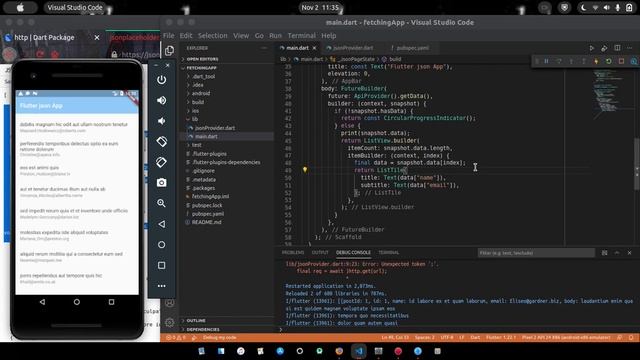Open emulator extended controls (three dots)
Image resolution: width=640 pixels, height=360 pixels.
pos(162,286)
